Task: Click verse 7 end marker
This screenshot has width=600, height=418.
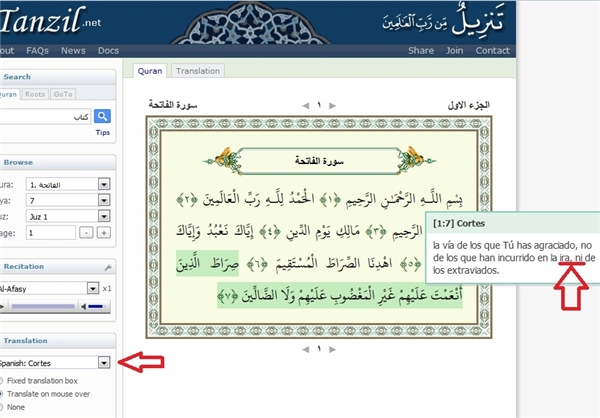Action: point(228,296)
